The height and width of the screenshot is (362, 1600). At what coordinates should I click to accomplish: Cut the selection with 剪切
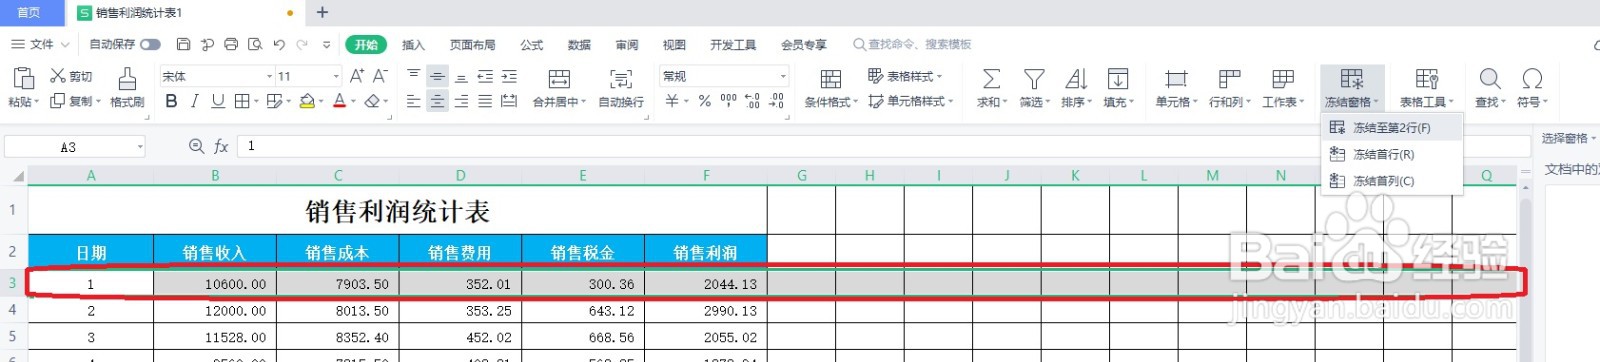pyautogui.click(x=71, y=76)
